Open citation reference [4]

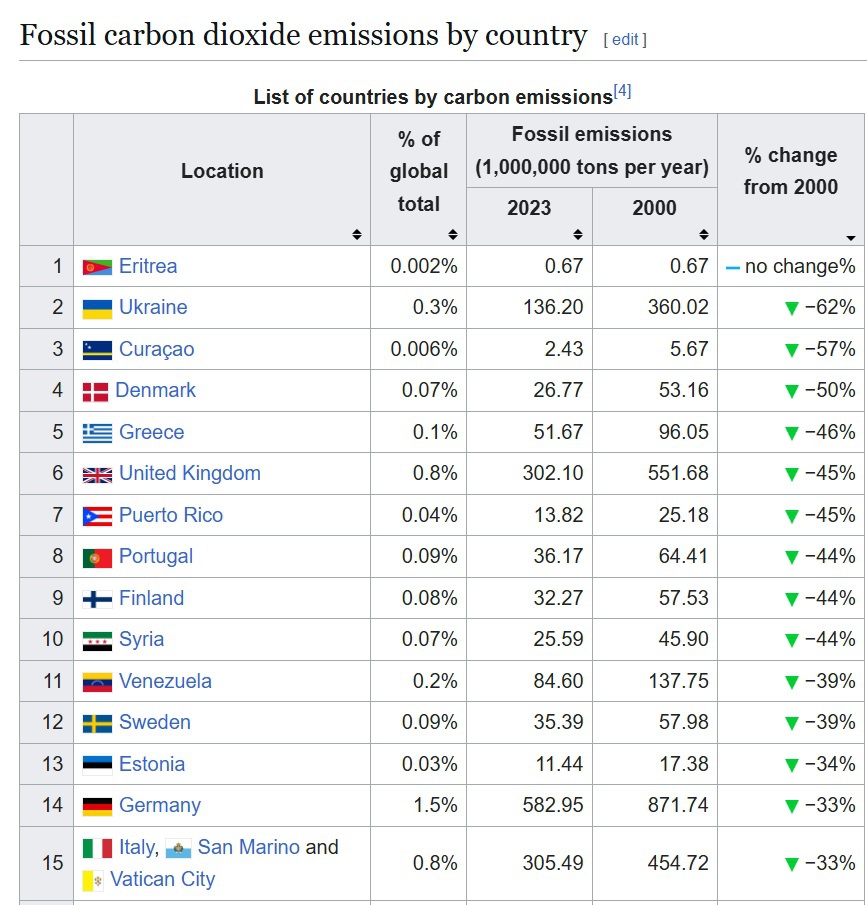[x=623, y=92]
